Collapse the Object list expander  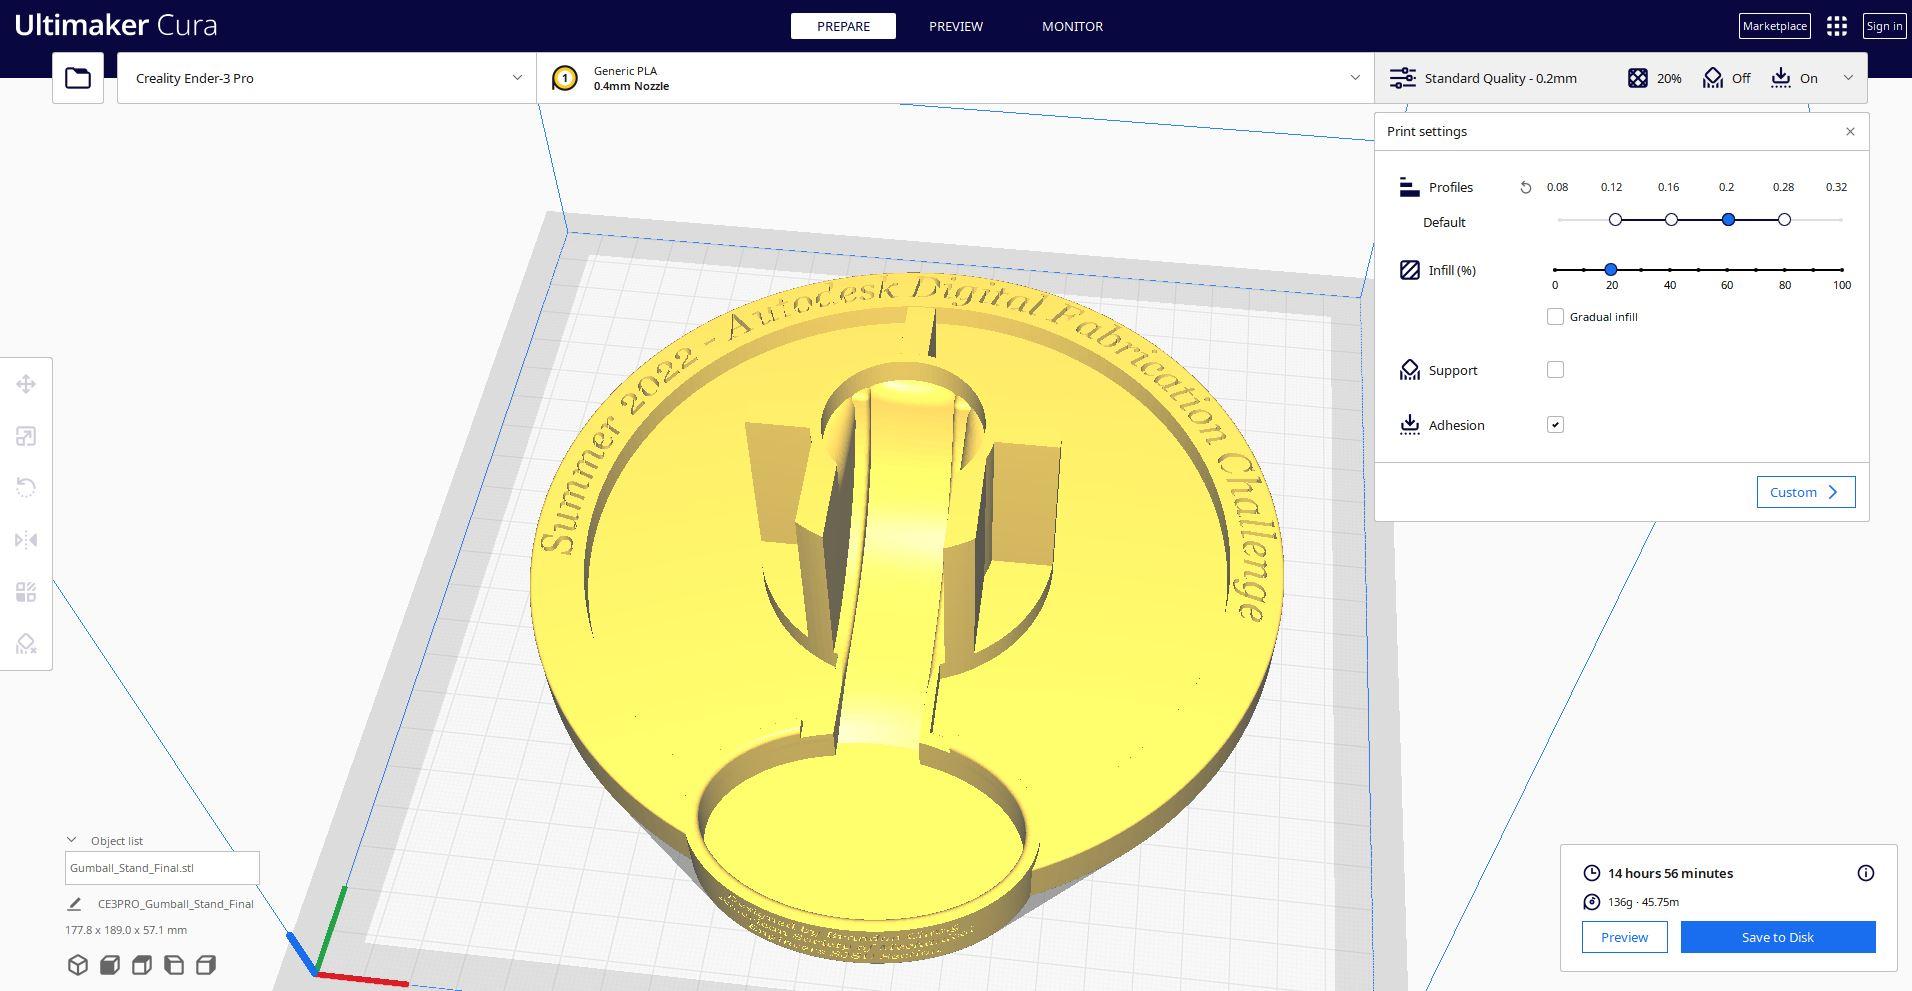click(x=71, y=840)
